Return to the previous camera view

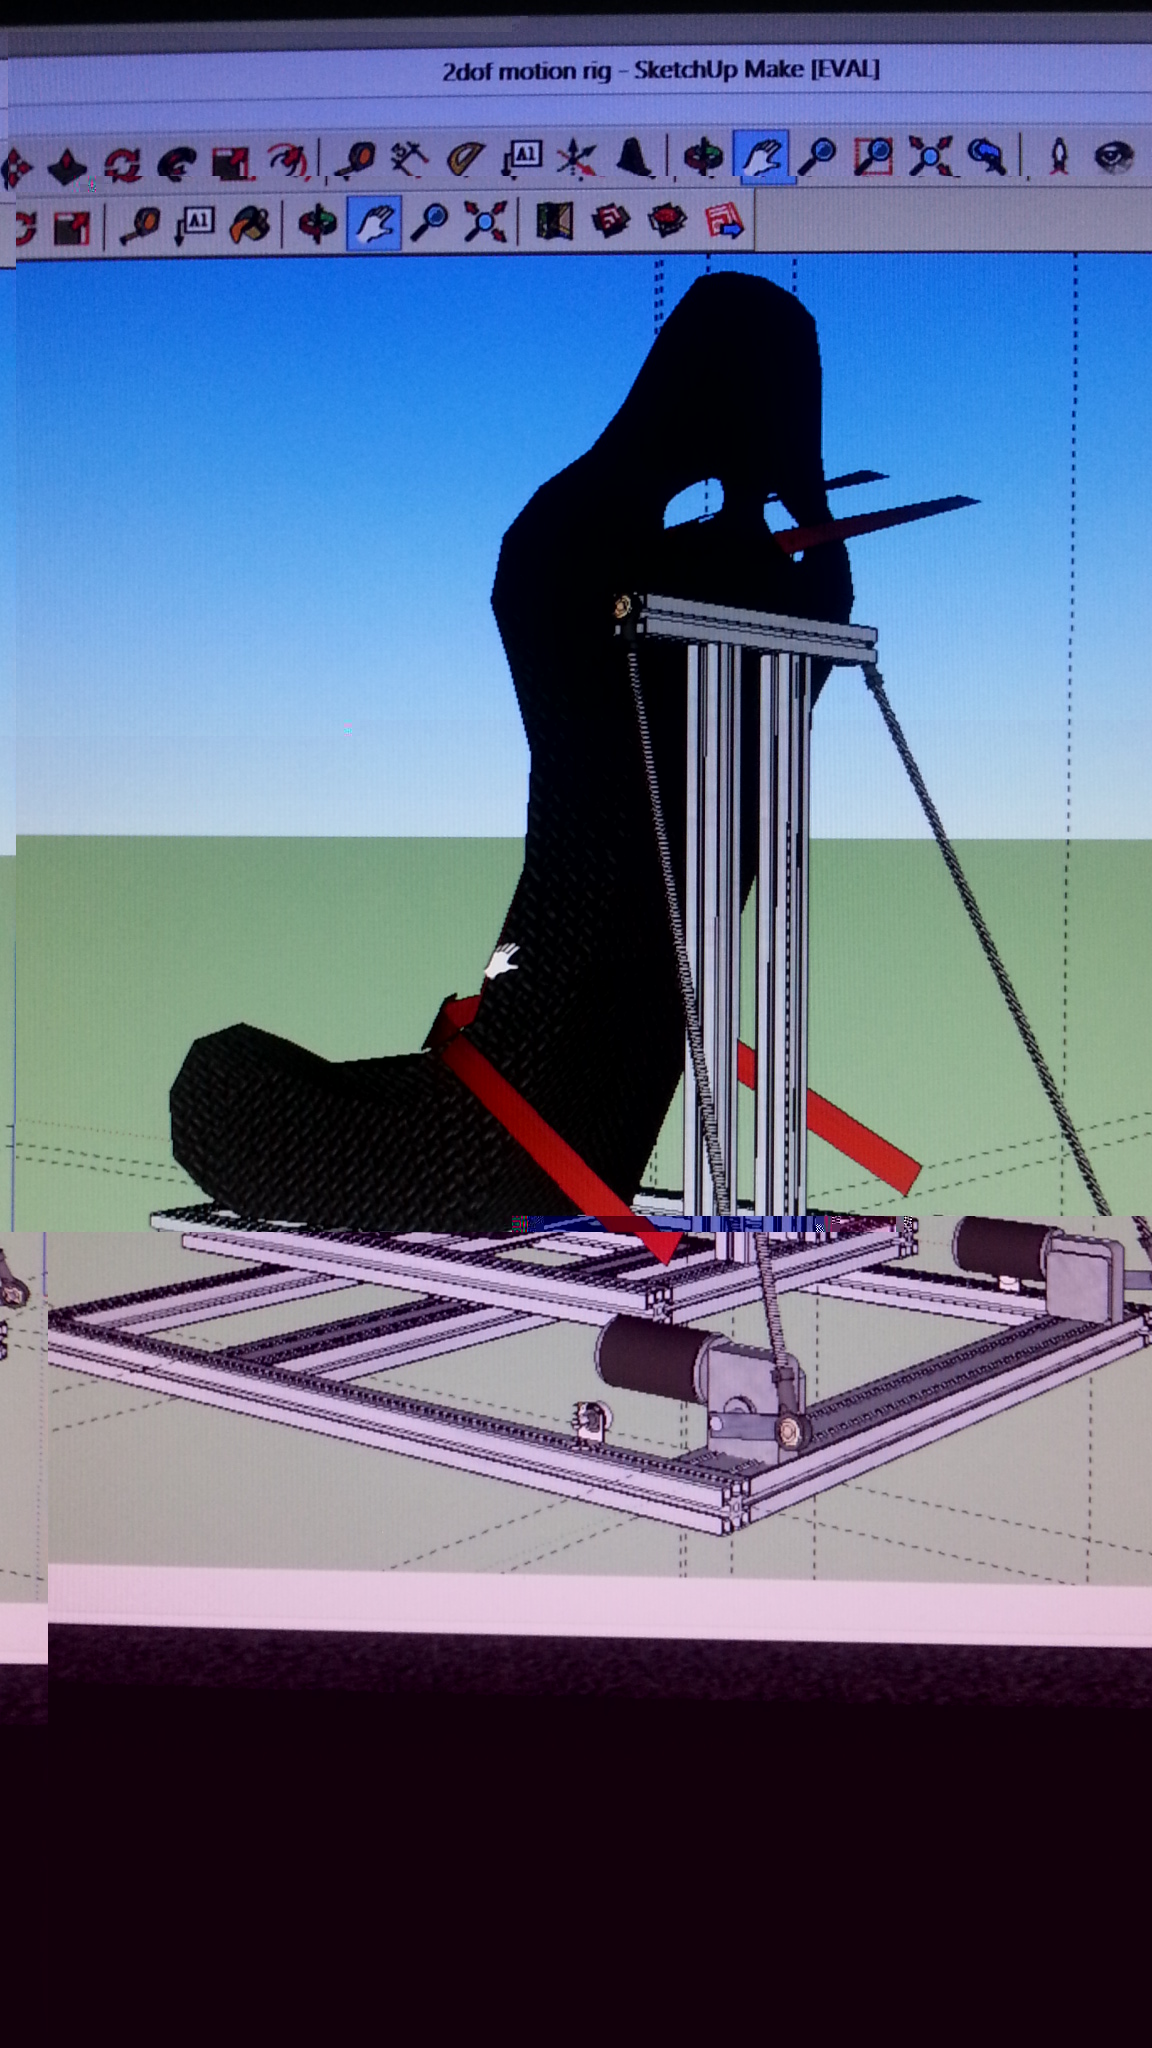click(986, 157)
